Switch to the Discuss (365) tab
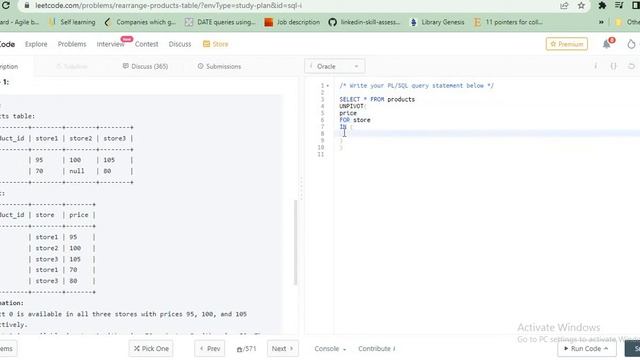640x360 pixels. 145,66
